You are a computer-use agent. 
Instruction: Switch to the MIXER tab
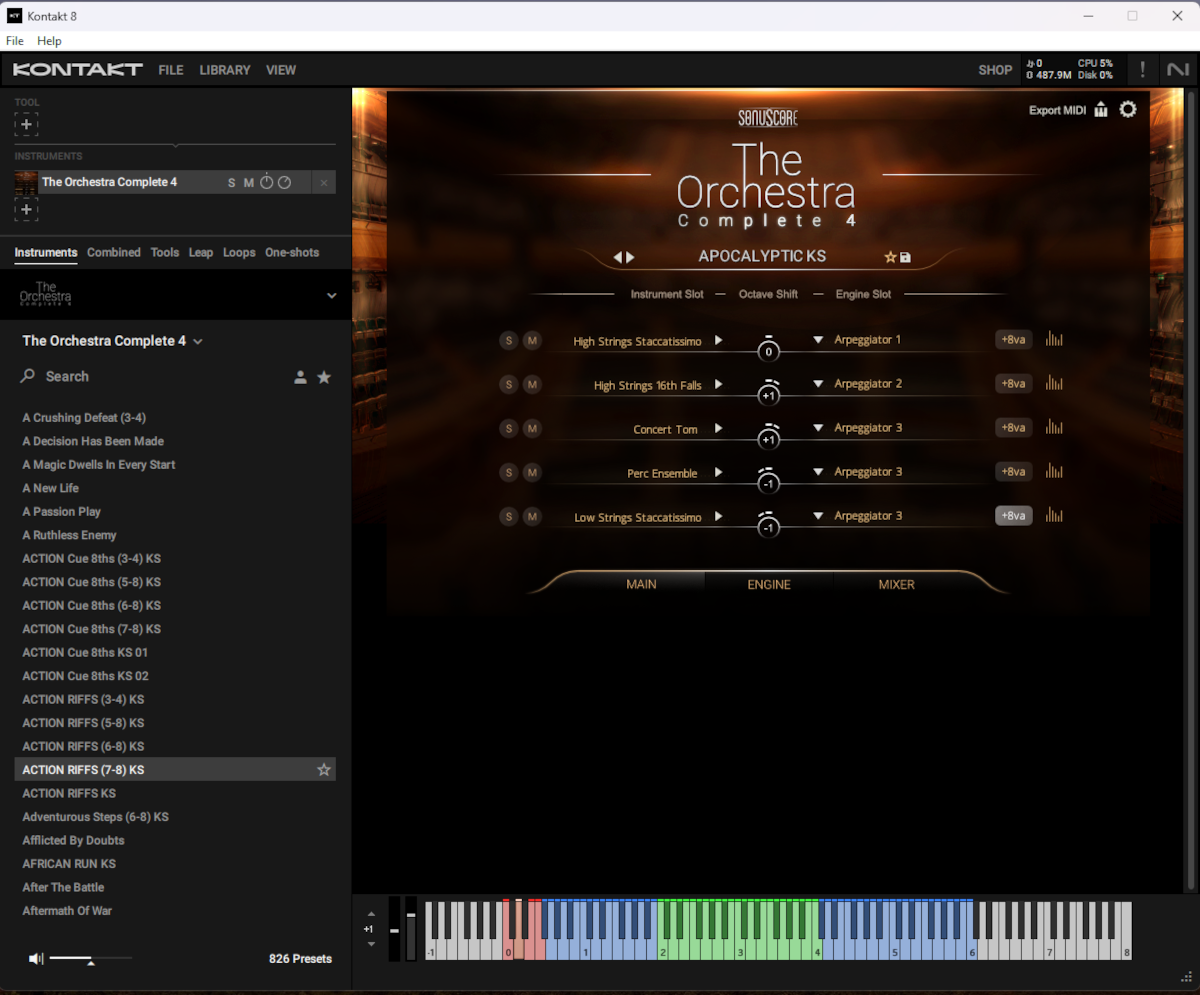click(x=896, y=585)
